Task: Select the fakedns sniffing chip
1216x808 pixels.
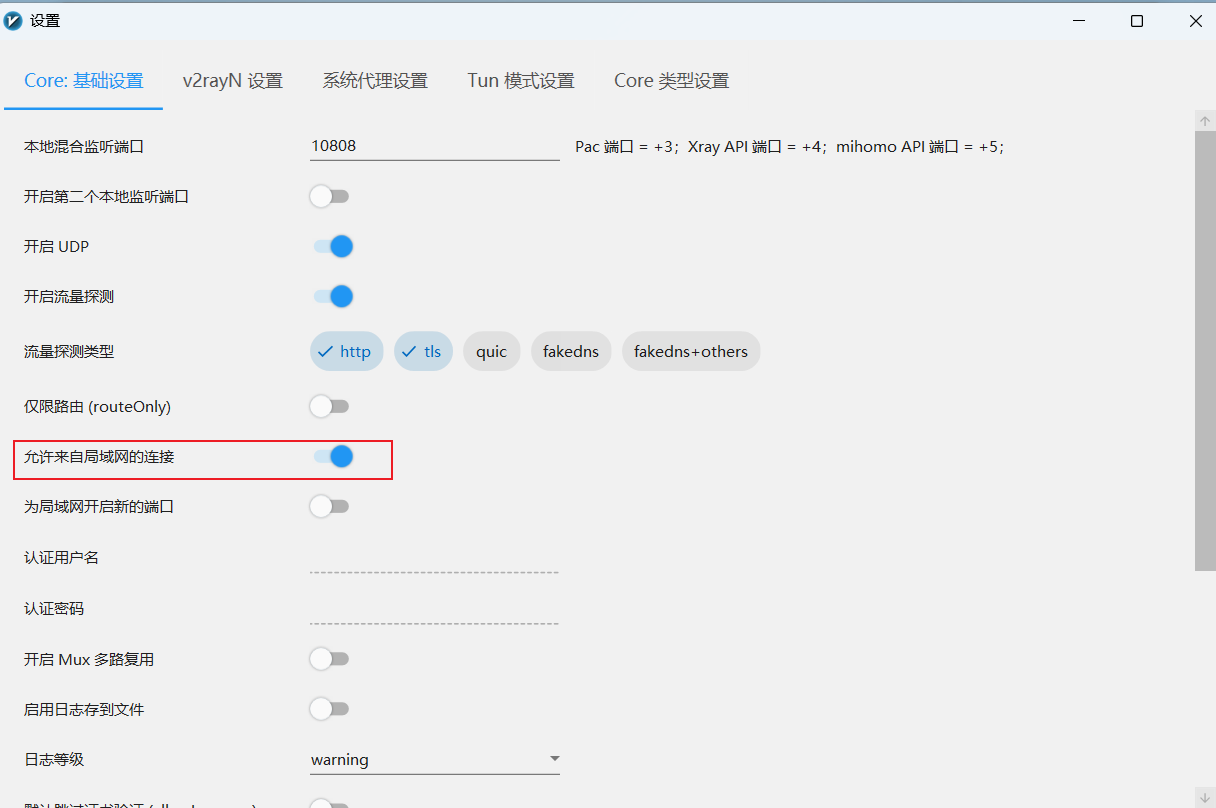Action: (571, 351)
